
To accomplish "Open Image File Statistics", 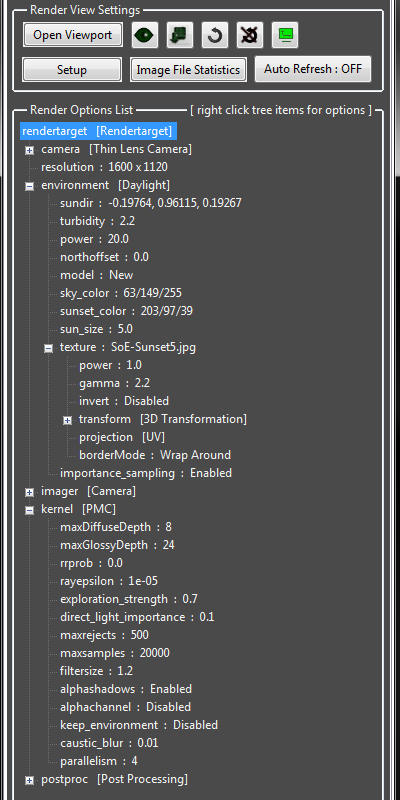I will coord(188,70).
